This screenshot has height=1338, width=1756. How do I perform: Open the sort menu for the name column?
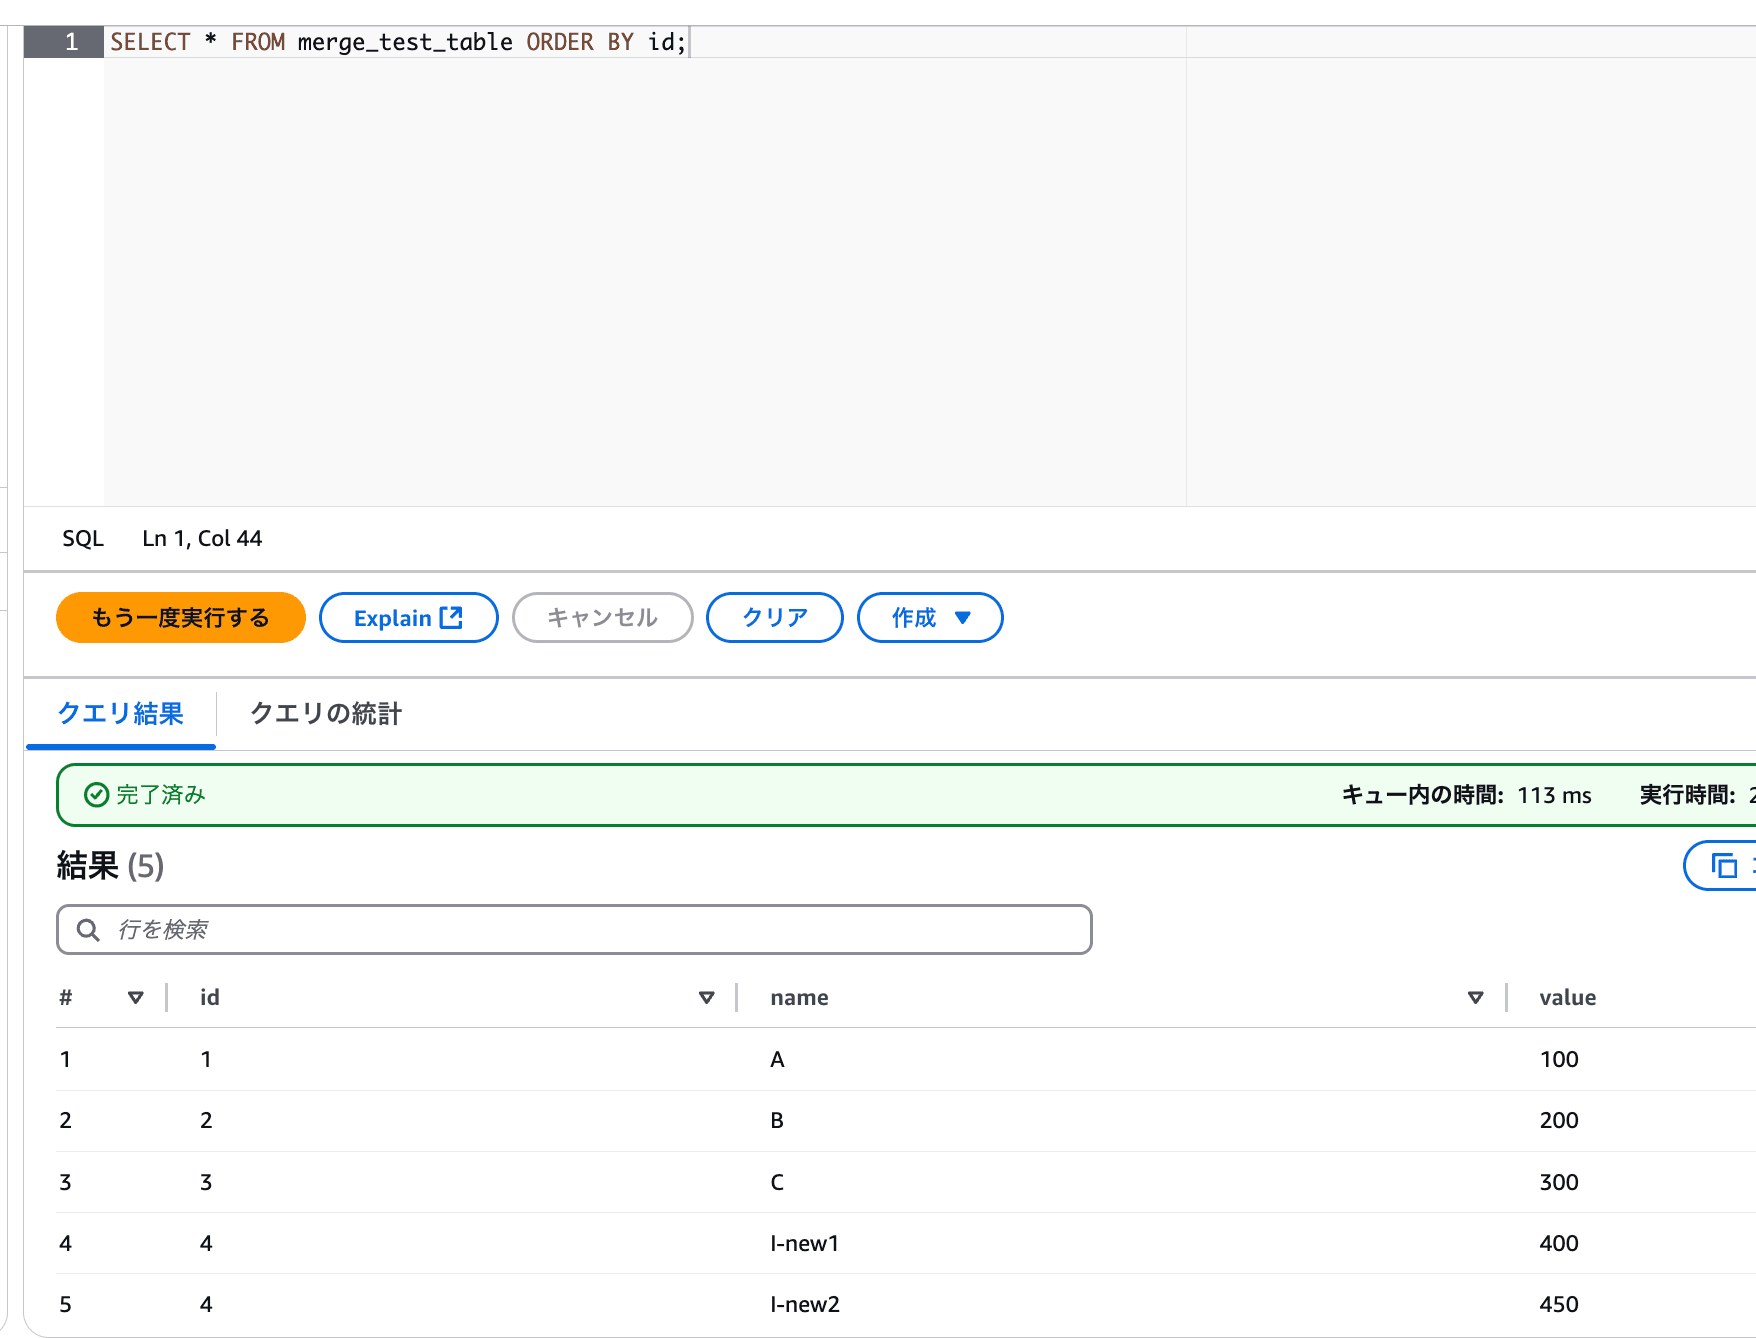[1476, 997]
